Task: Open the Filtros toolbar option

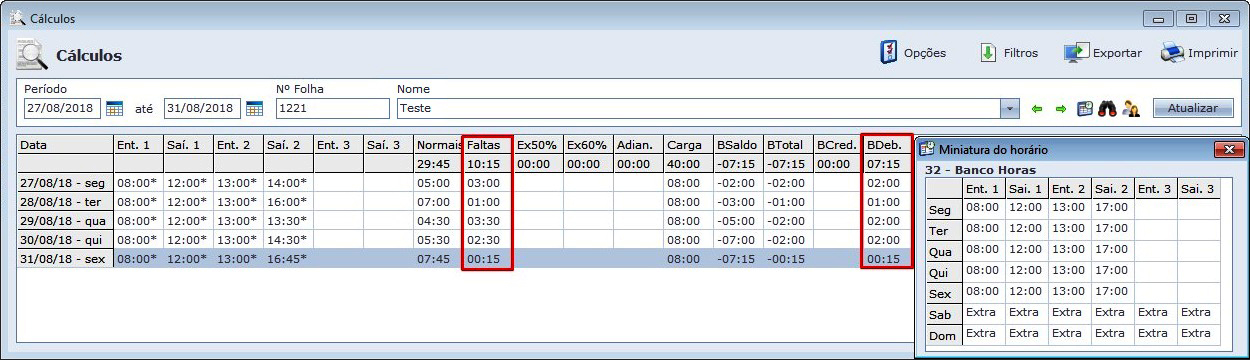Action: pos(1008,53)
